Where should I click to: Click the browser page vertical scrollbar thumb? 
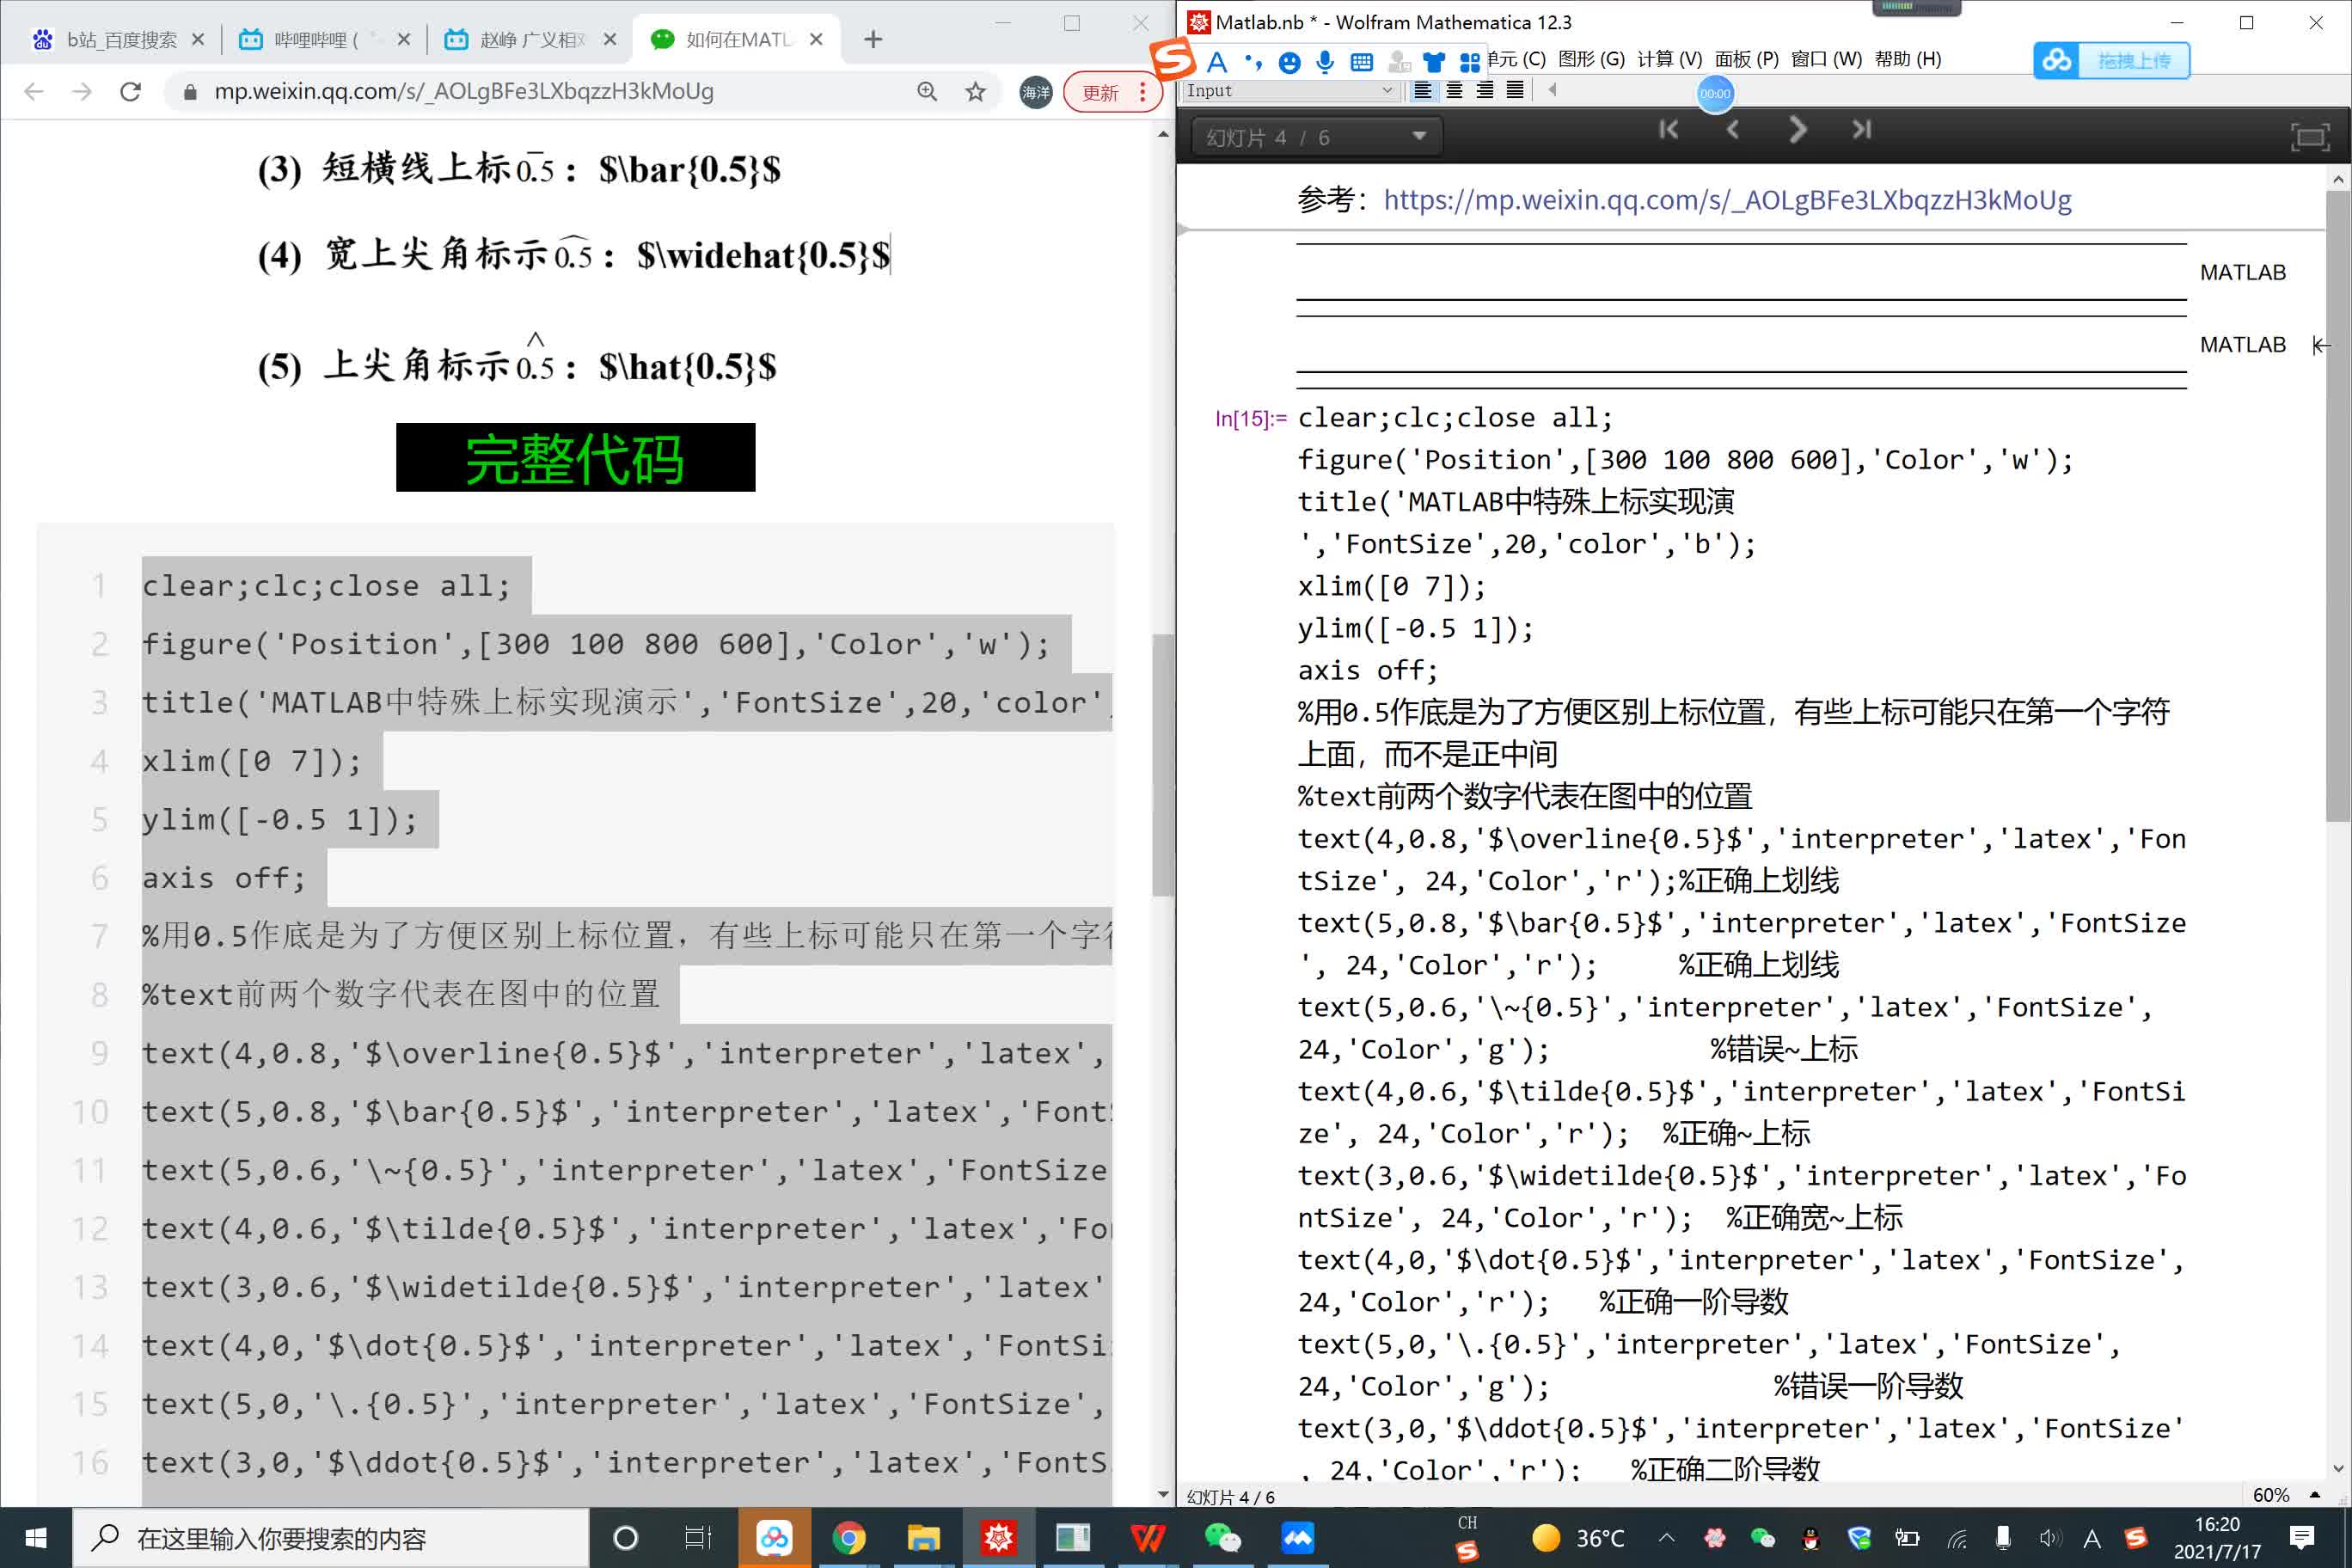[x=1162, y=765]
